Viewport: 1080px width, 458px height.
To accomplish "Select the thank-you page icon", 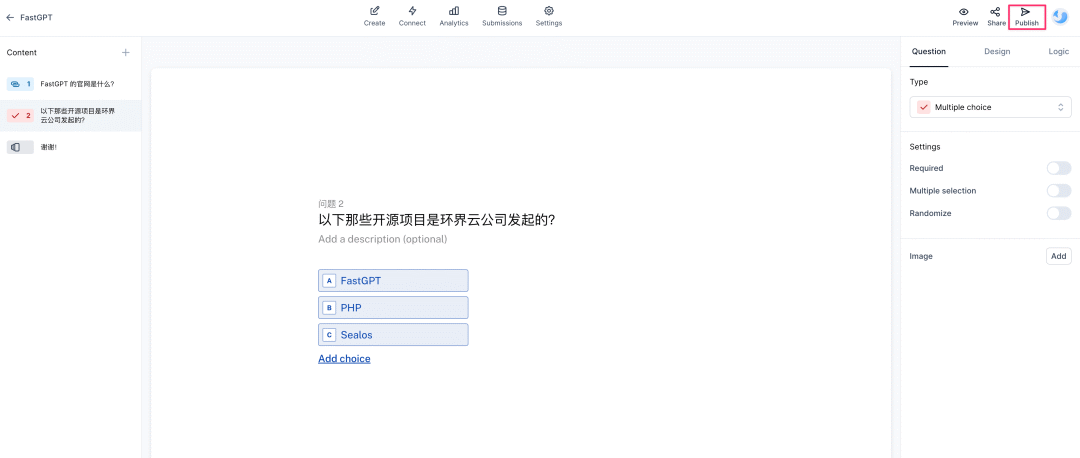I will [x=20, y=147].
